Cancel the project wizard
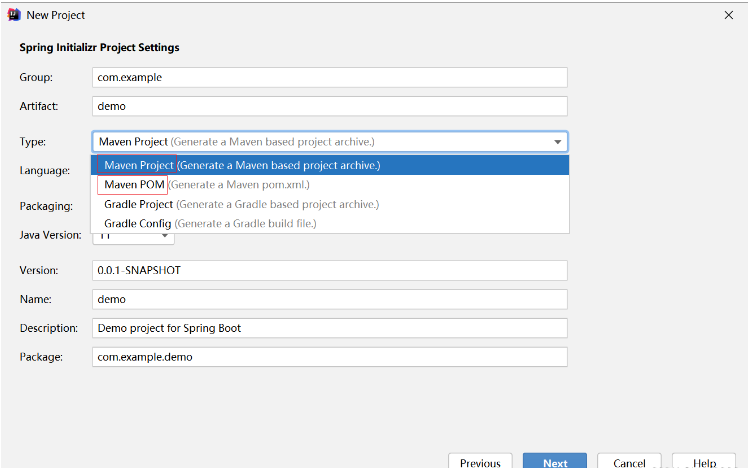Image resolution: width=753 pixels, height=468 pixels. pos(629,462)
